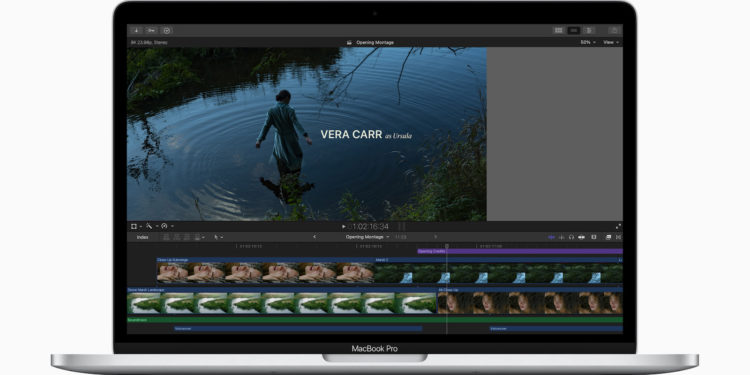The image size is (750, 375).
Task: Toggle solo with headphones icon
Action: tap(571, 237)
